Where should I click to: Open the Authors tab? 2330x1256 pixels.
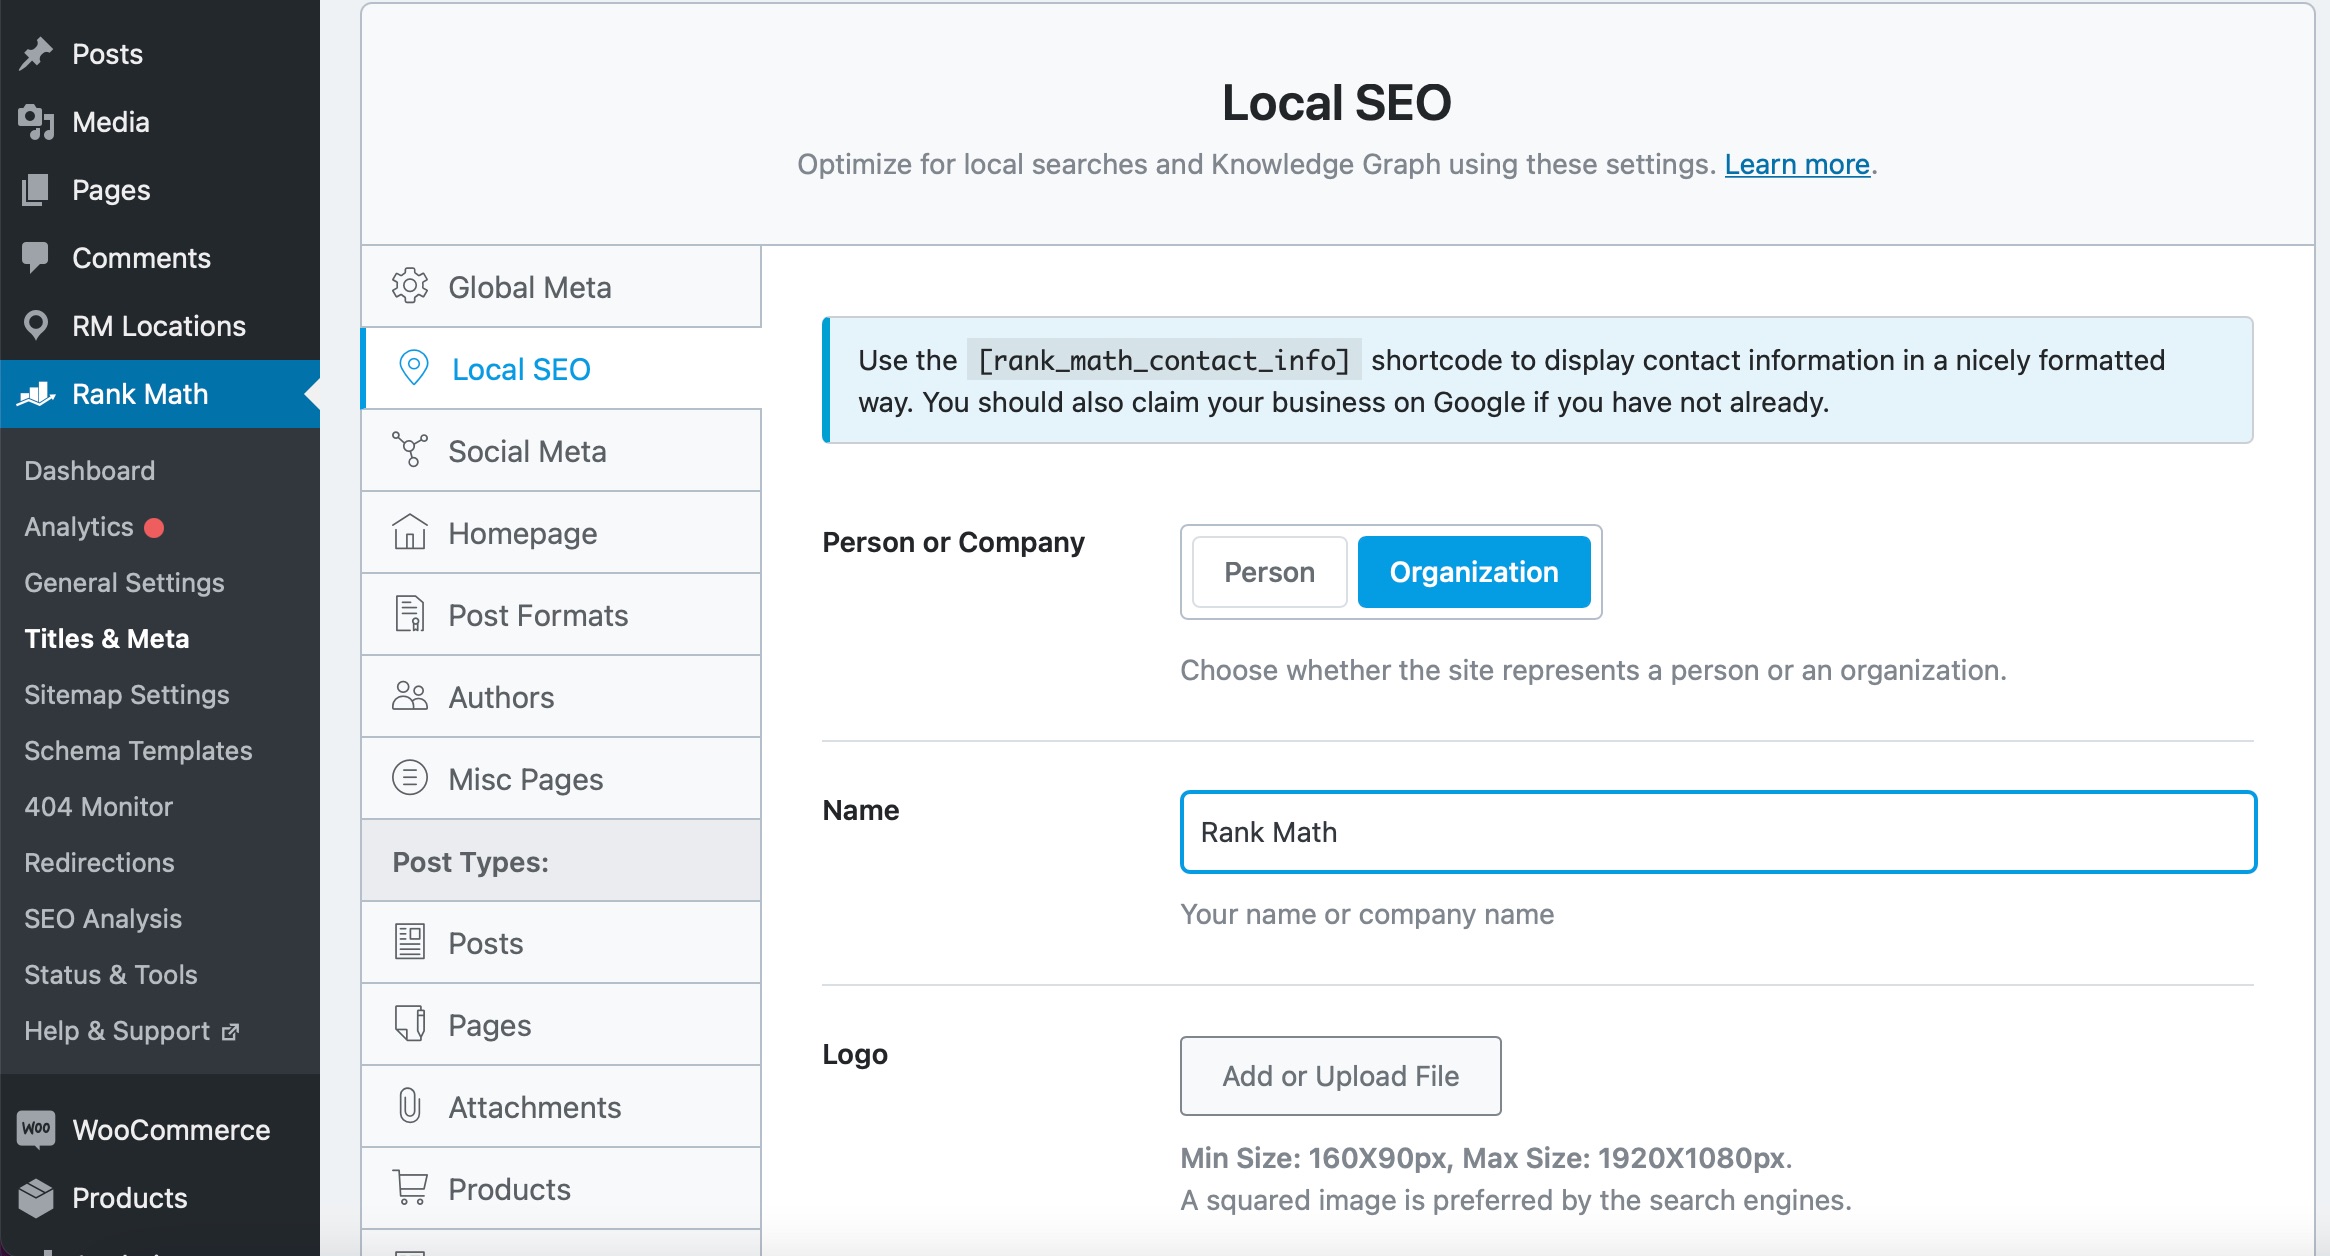click(x=561, y=696)
